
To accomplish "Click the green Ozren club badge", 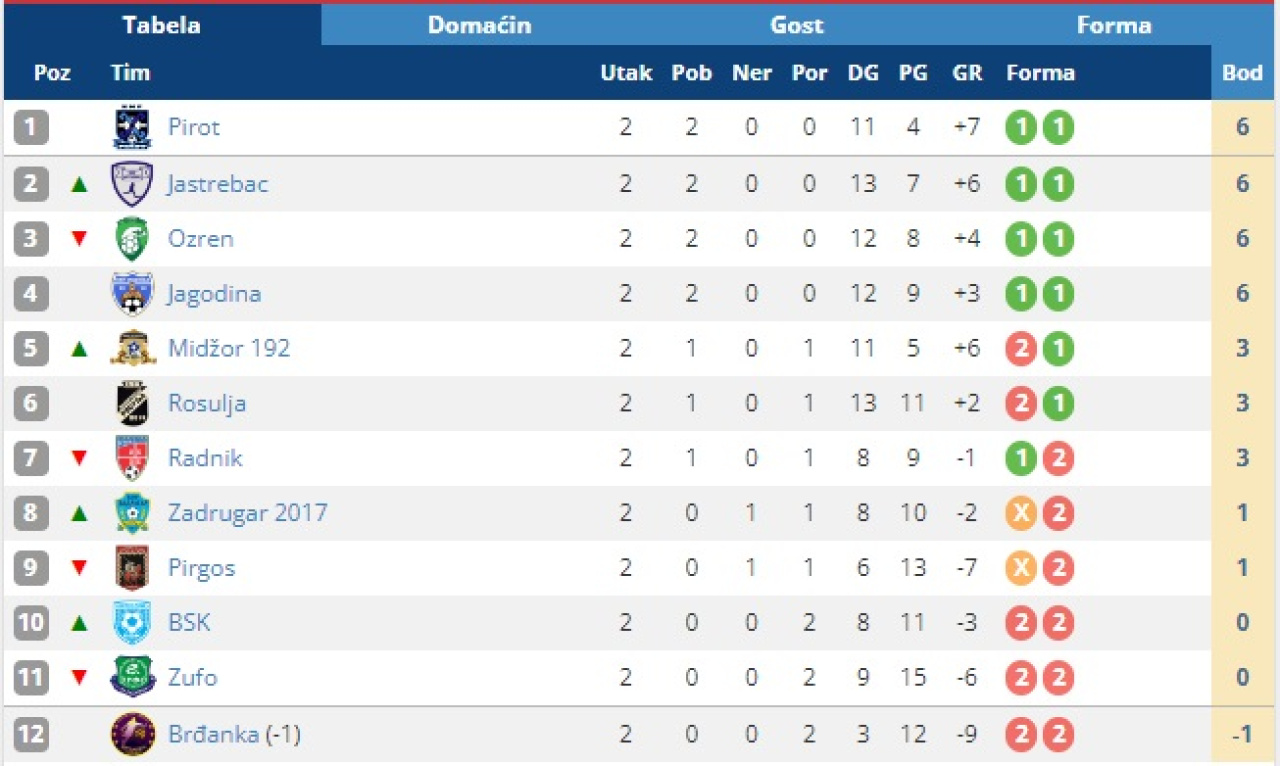I will [132, 239].
